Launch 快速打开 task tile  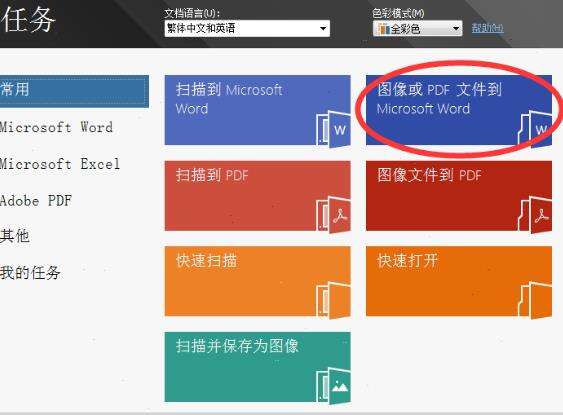click(x=459, y=281)
